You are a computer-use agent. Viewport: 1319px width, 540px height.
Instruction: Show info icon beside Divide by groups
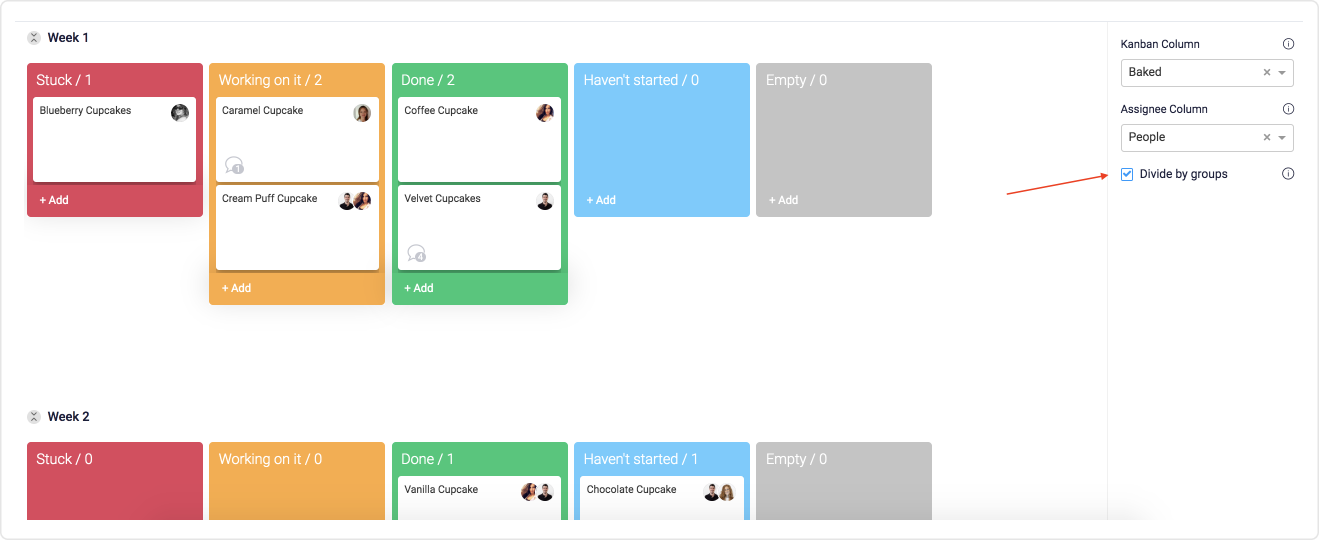pos(1288,174)
